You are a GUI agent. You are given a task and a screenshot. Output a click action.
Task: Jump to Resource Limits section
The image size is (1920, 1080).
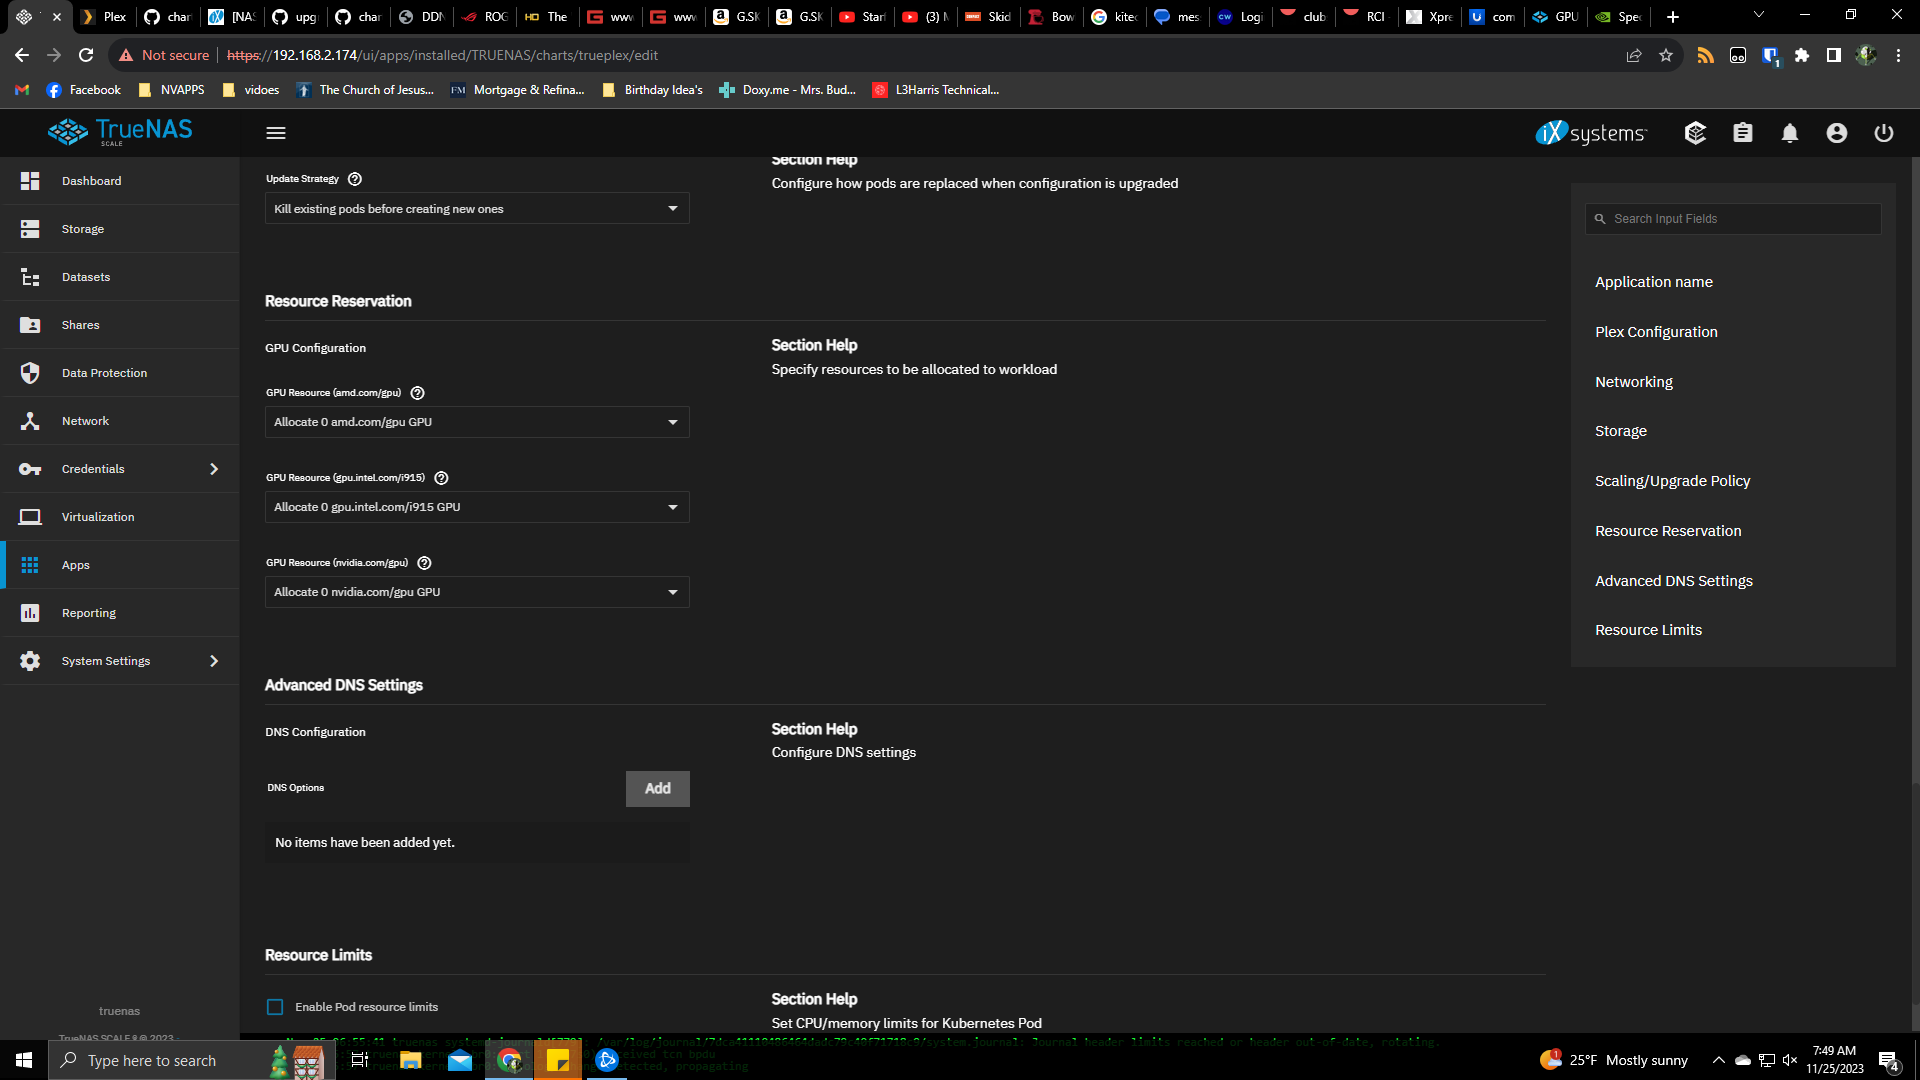click(x=1648, y=630)
